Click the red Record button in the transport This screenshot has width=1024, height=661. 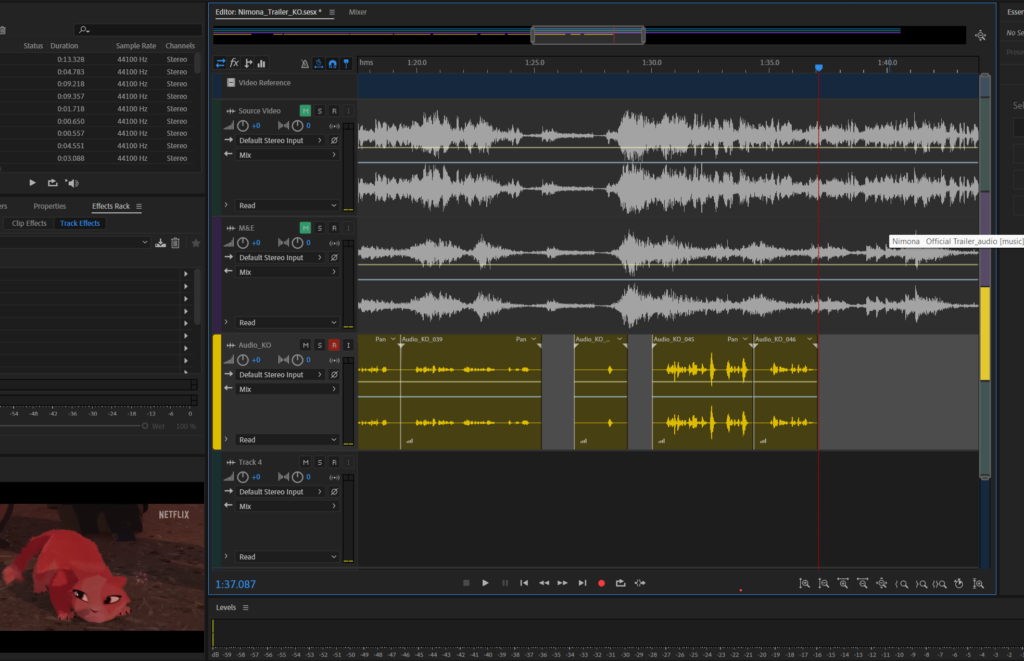click(601, 583)
